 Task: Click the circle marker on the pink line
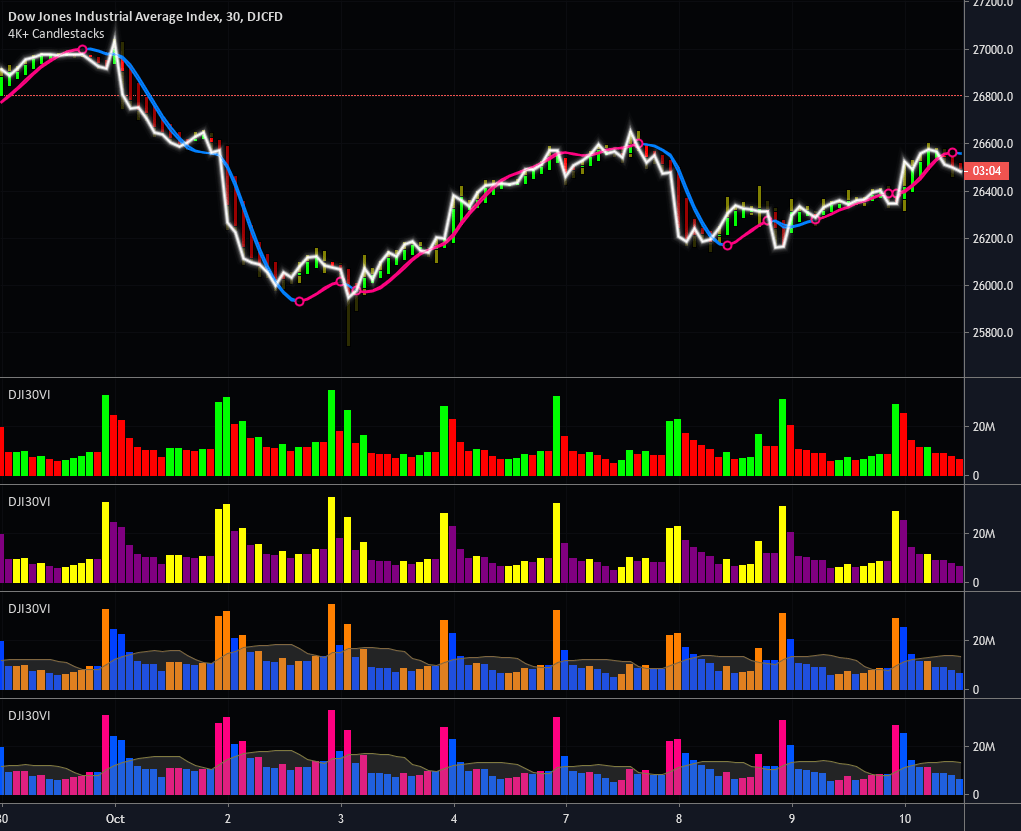(298, 301)
